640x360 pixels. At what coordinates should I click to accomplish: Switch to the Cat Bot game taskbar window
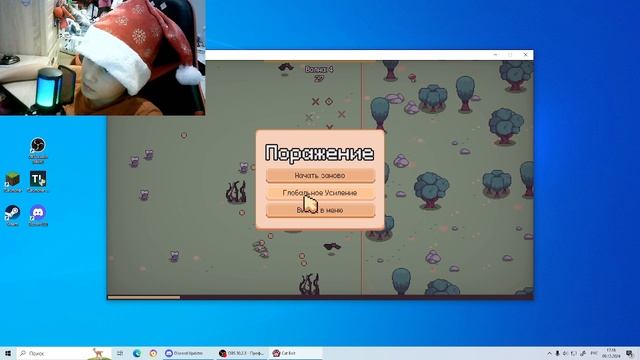(296, 353)
